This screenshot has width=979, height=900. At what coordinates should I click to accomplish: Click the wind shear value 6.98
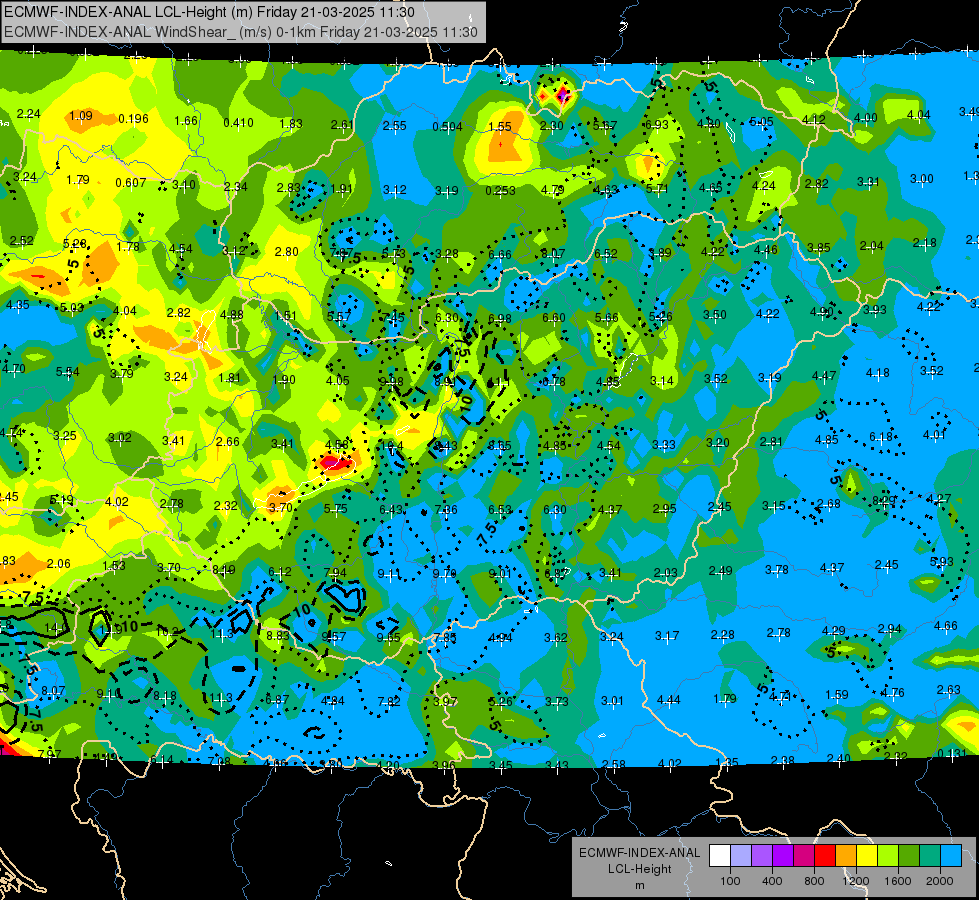[500, 319]
